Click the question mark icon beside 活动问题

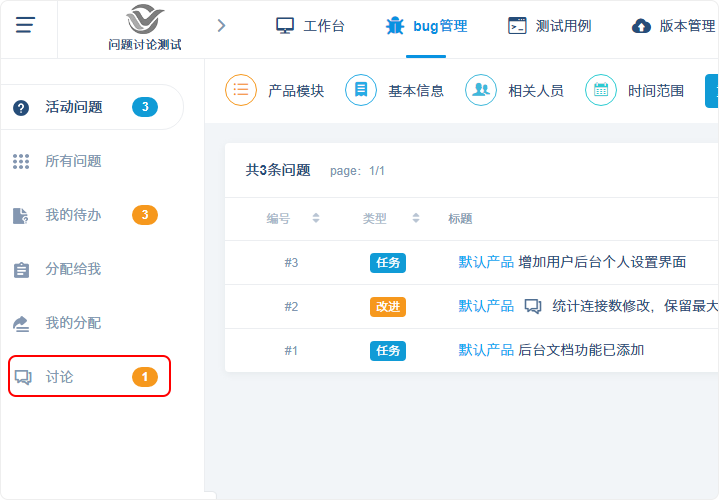21,108
